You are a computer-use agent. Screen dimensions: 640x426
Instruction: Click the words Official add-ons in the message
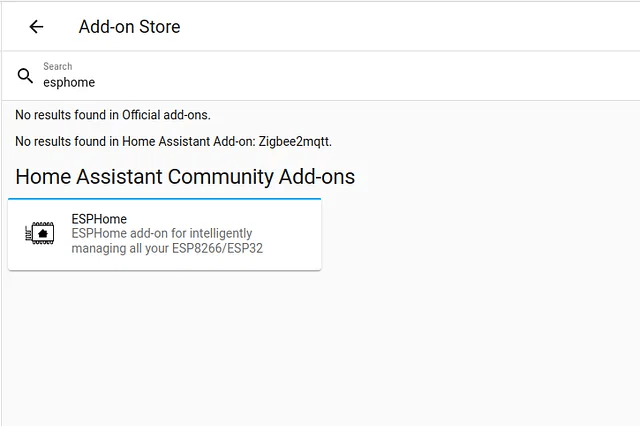point(165,115)
